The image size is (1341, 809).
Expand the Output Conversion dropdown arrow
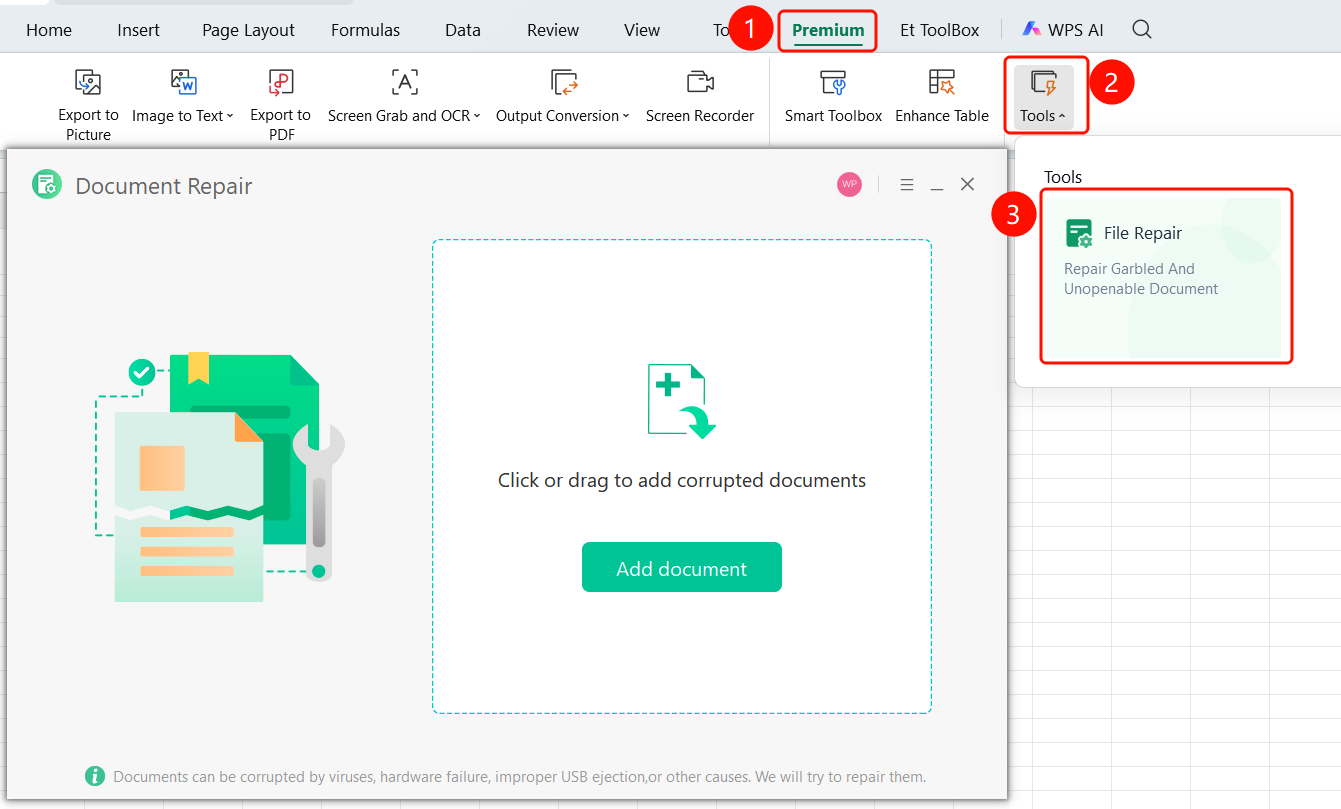point(626,116)
